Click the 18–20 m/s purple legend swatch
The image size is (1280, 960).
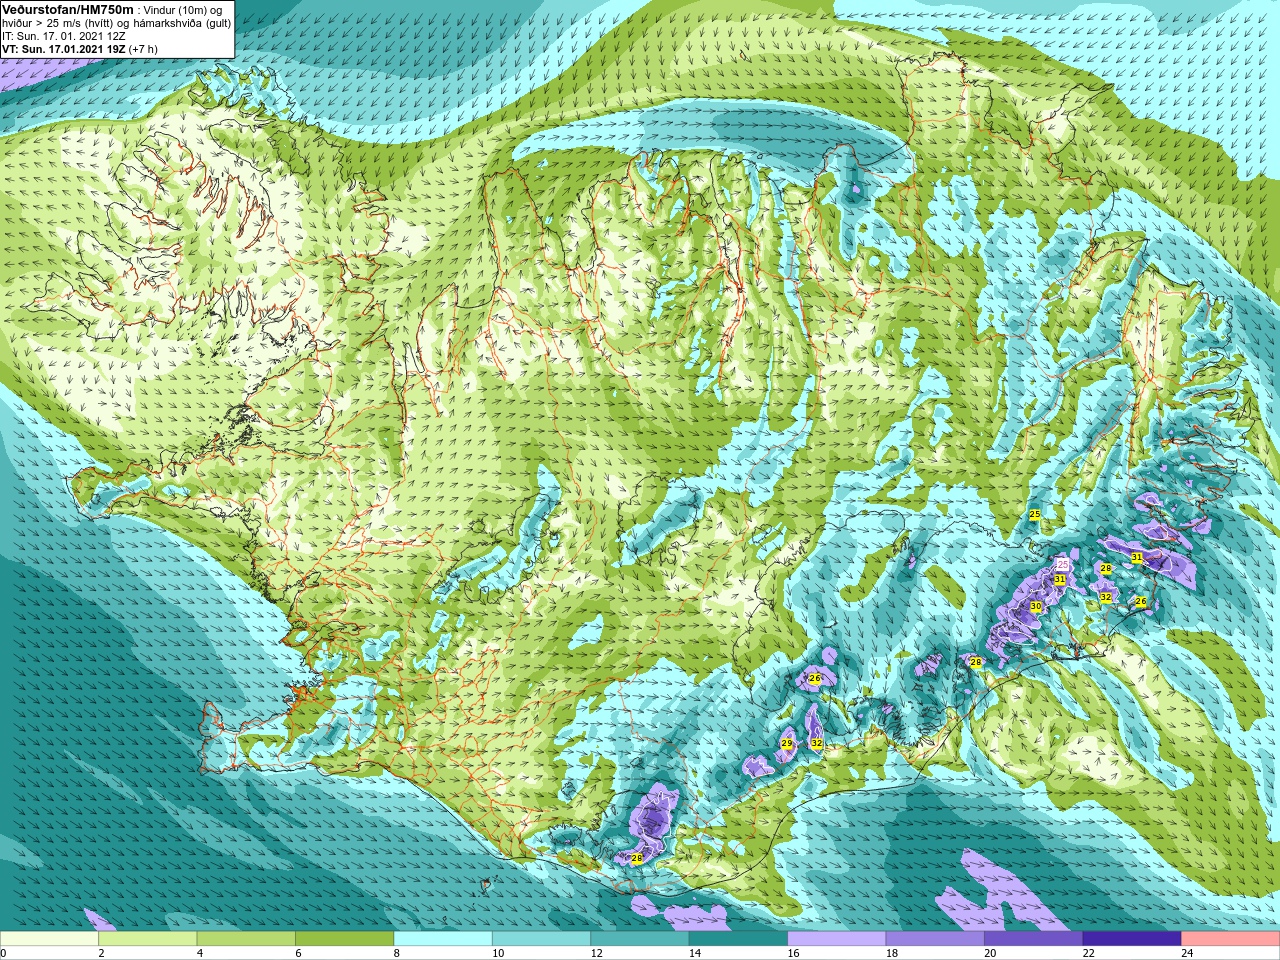tap(935, 939)
